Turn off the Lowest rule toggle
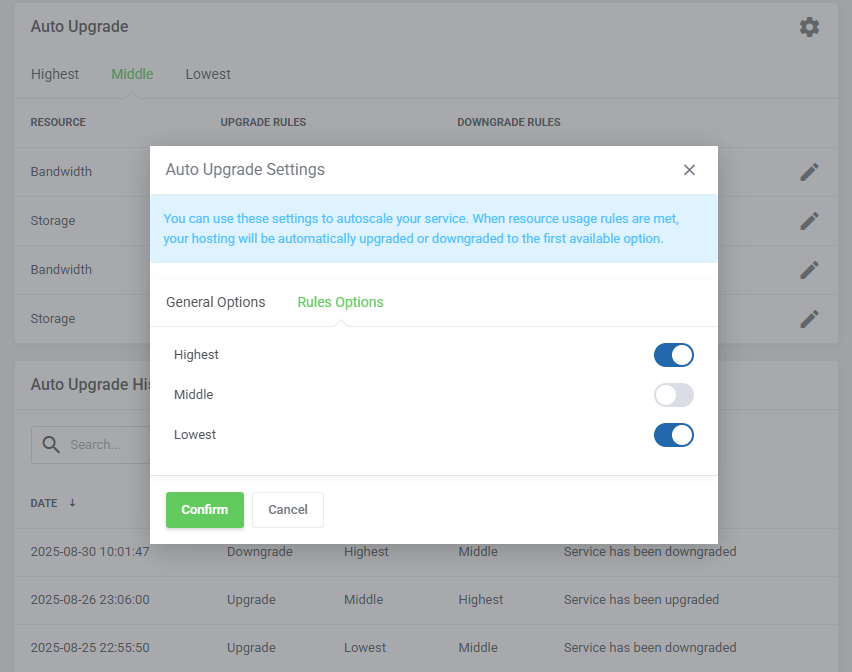 pyautogui.click(x=673, y=435)
